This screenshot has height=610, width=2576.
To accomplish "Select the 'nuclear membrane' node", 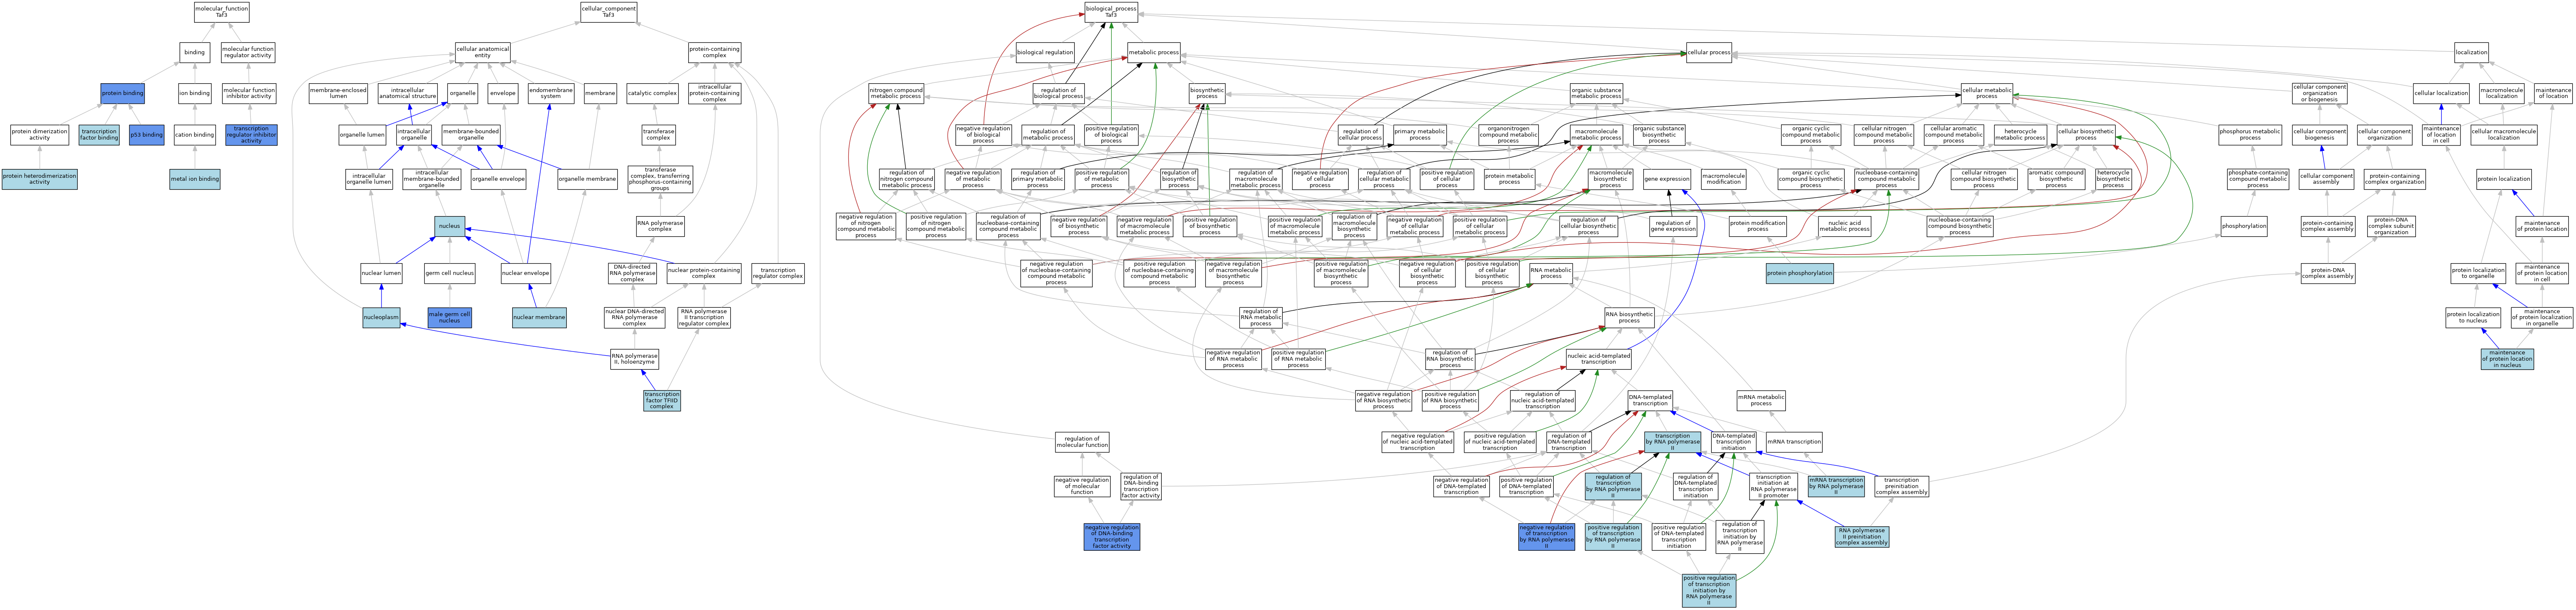I will coord(539,317).
